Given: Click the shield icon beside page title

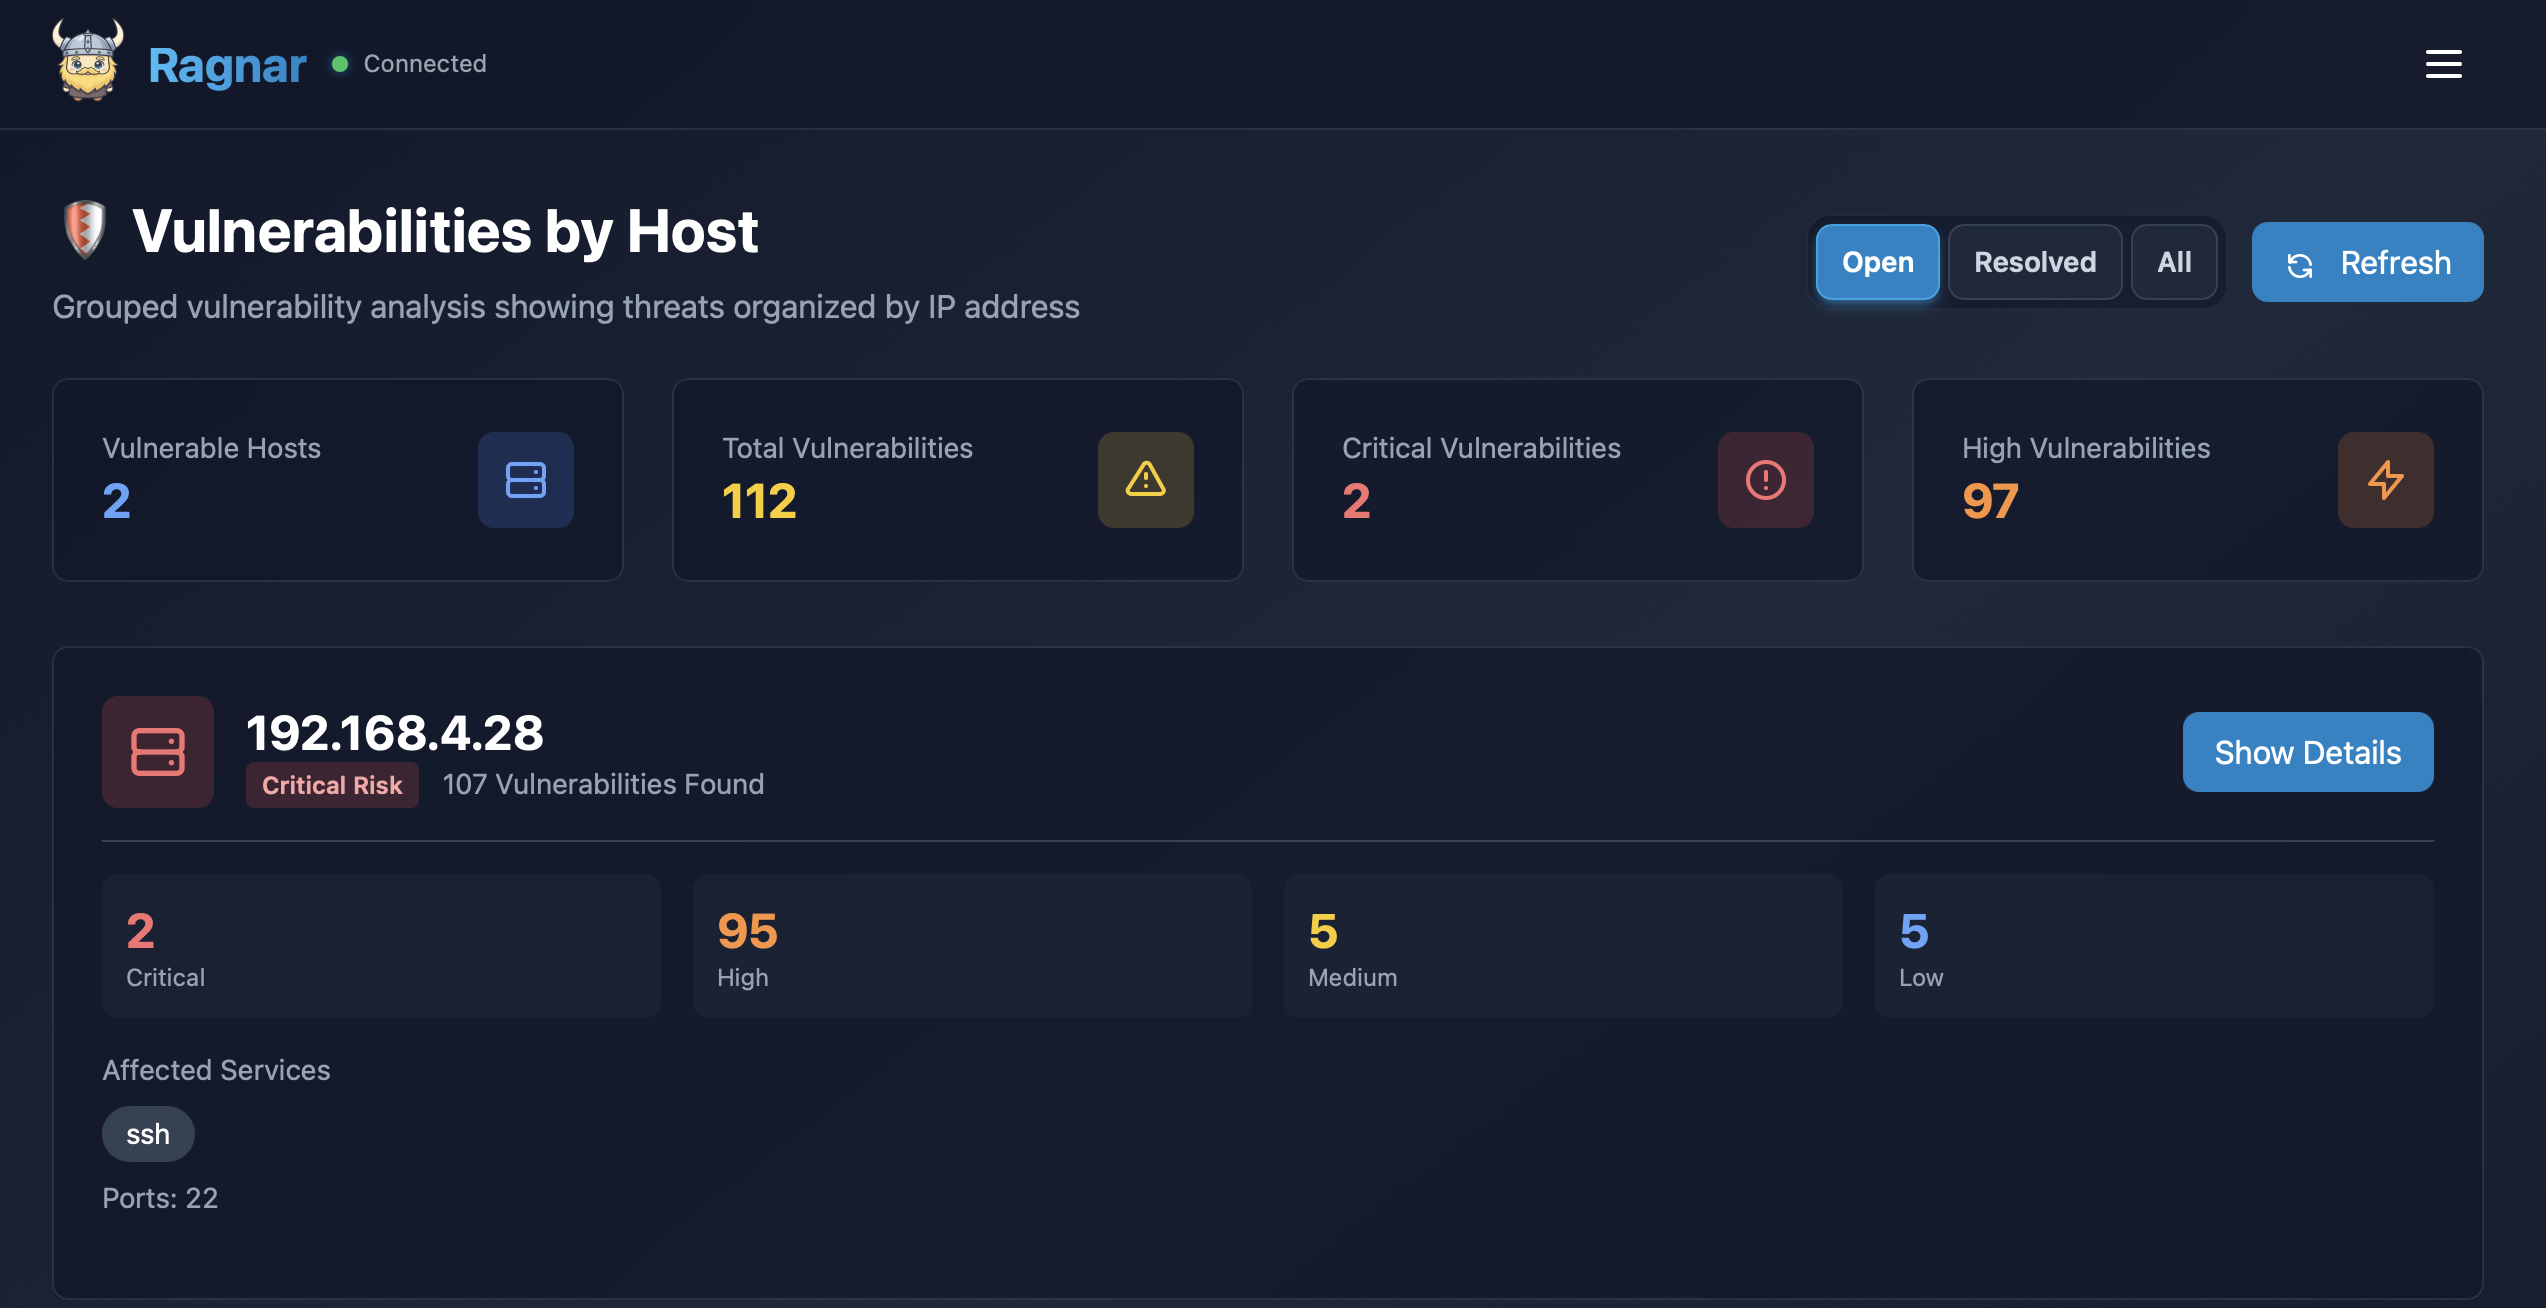Looking at the screenshot, I should click(x=85, y=229).
